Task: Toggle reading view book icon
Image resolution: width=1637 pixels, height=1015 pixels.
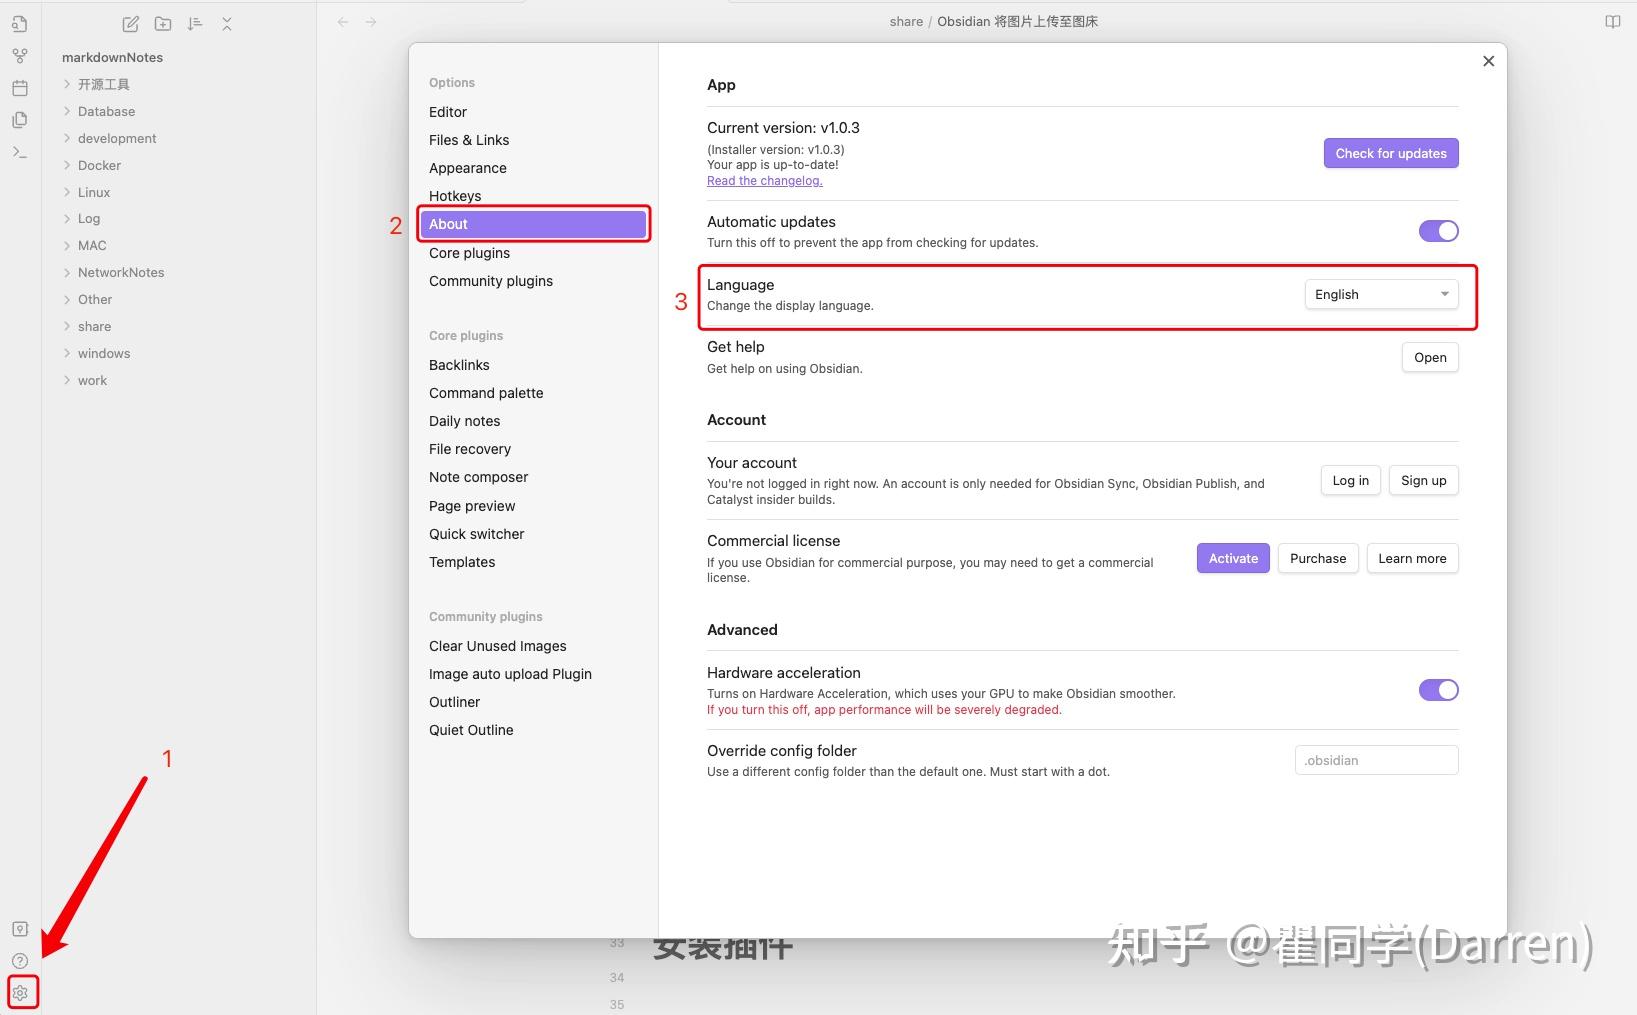Action: coord(1613,21)
